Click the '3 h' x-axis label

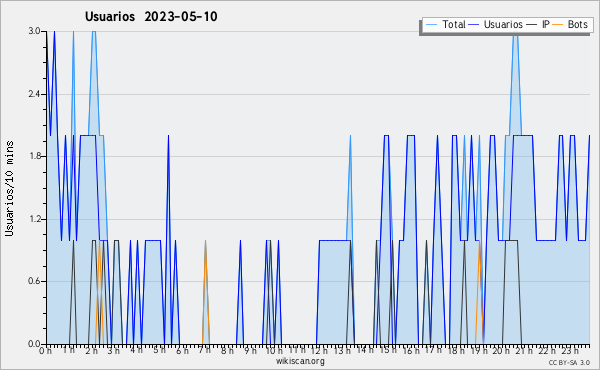114,350
